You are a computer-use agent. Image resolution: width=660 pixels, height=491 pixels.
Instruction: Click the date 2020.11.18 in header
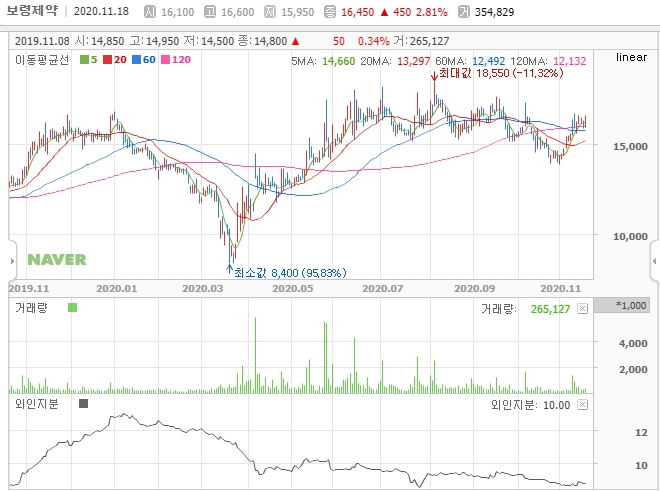click(101, 11)
